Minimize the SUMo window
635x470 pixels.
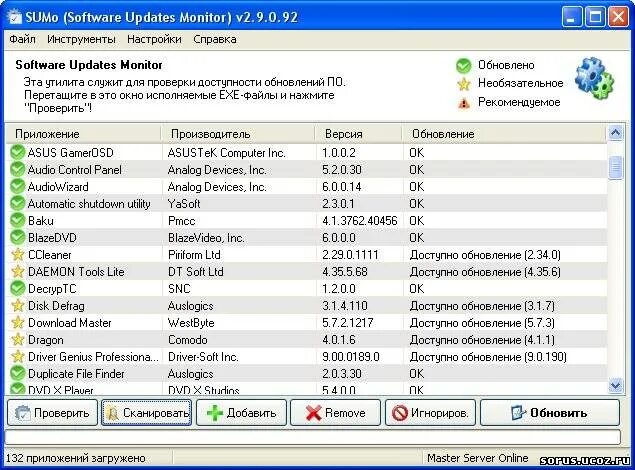click(x=572, y=17)
